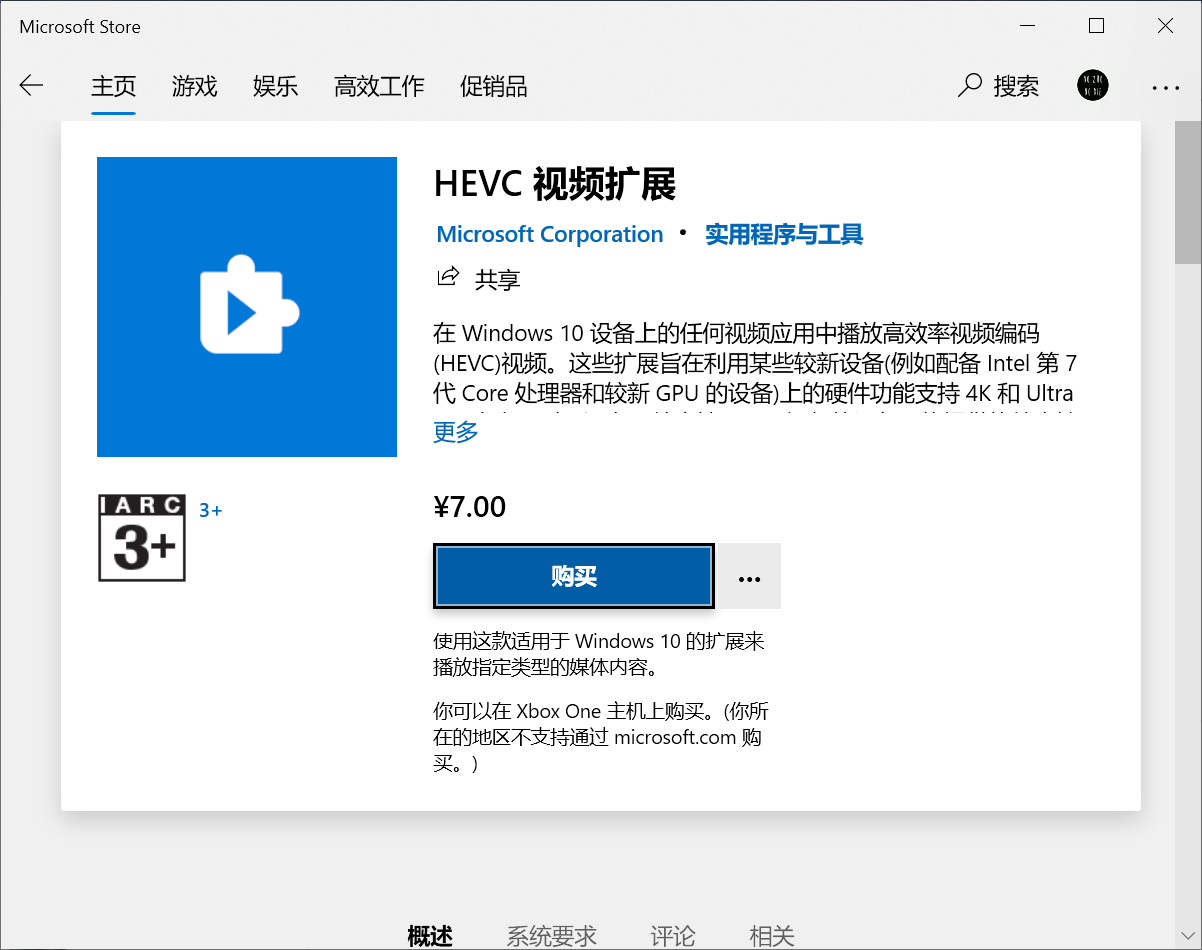Open more options beside the 购买 button
Screen dimensions: 1202x950
[x=749, y=576]
